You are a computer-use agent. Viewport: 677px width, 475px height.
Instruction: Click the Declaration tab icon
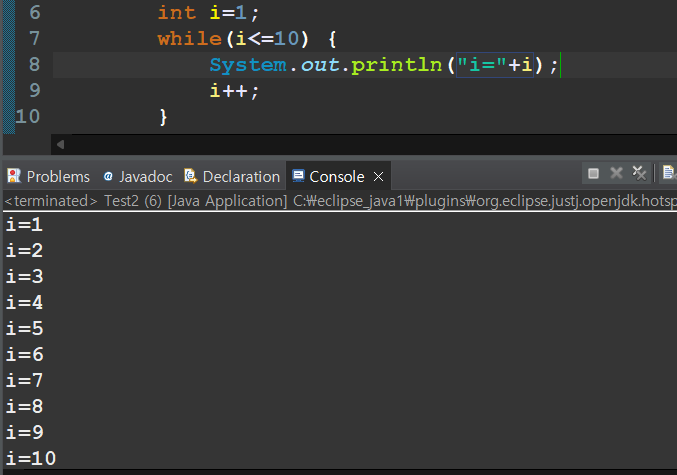point(190,176)
